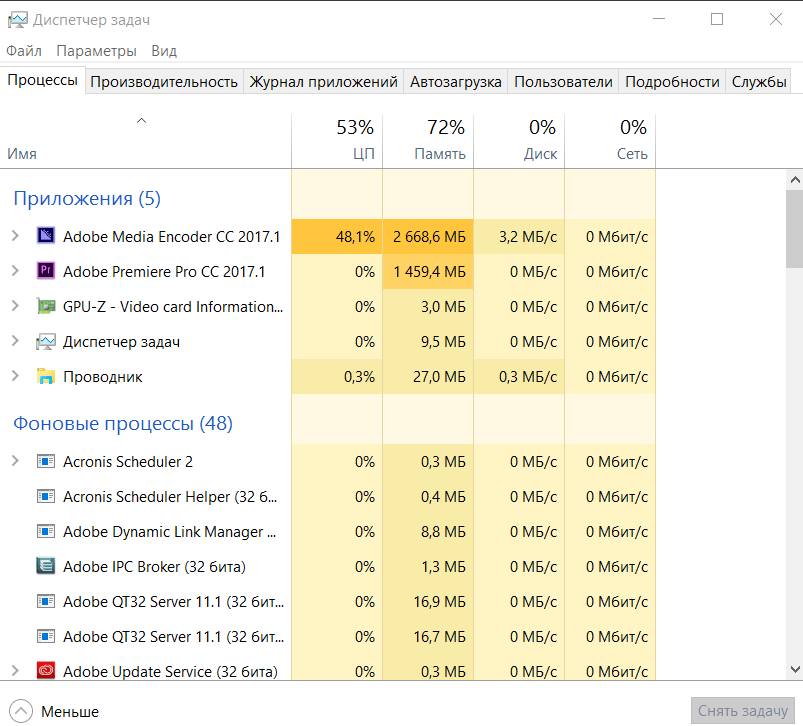Switch to the Производительность tab
Image resolution: width=803 pixels, height=726 pixels.
click(x=164, y=82)
